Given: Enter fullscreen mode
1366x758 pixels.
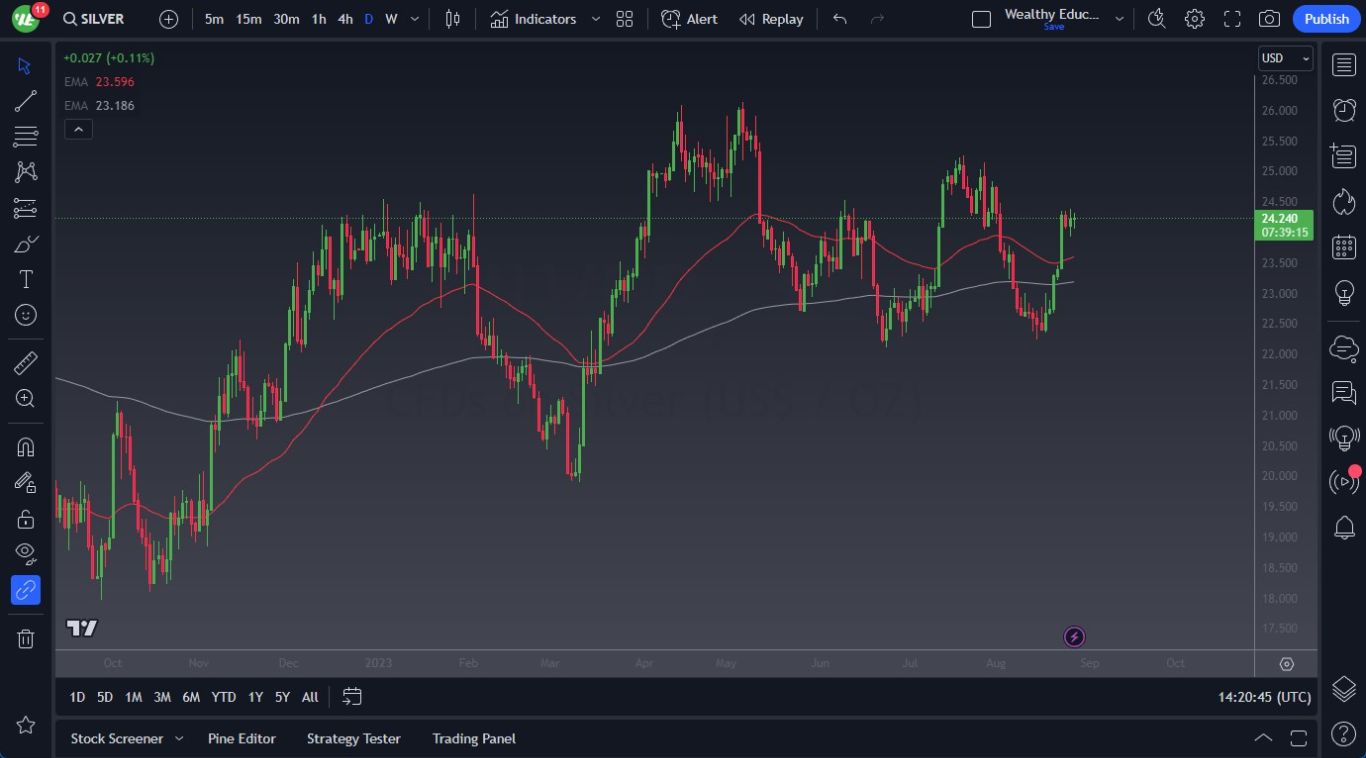Looking at the screenshot, I should click(x=1232, y=19).
